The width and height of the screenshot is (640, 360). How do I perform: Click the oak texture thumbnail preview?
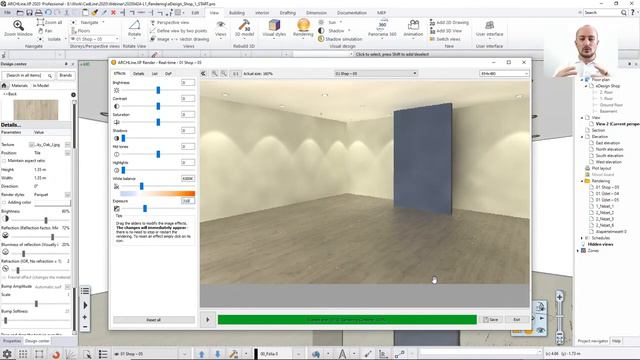[x=36, y=109]
